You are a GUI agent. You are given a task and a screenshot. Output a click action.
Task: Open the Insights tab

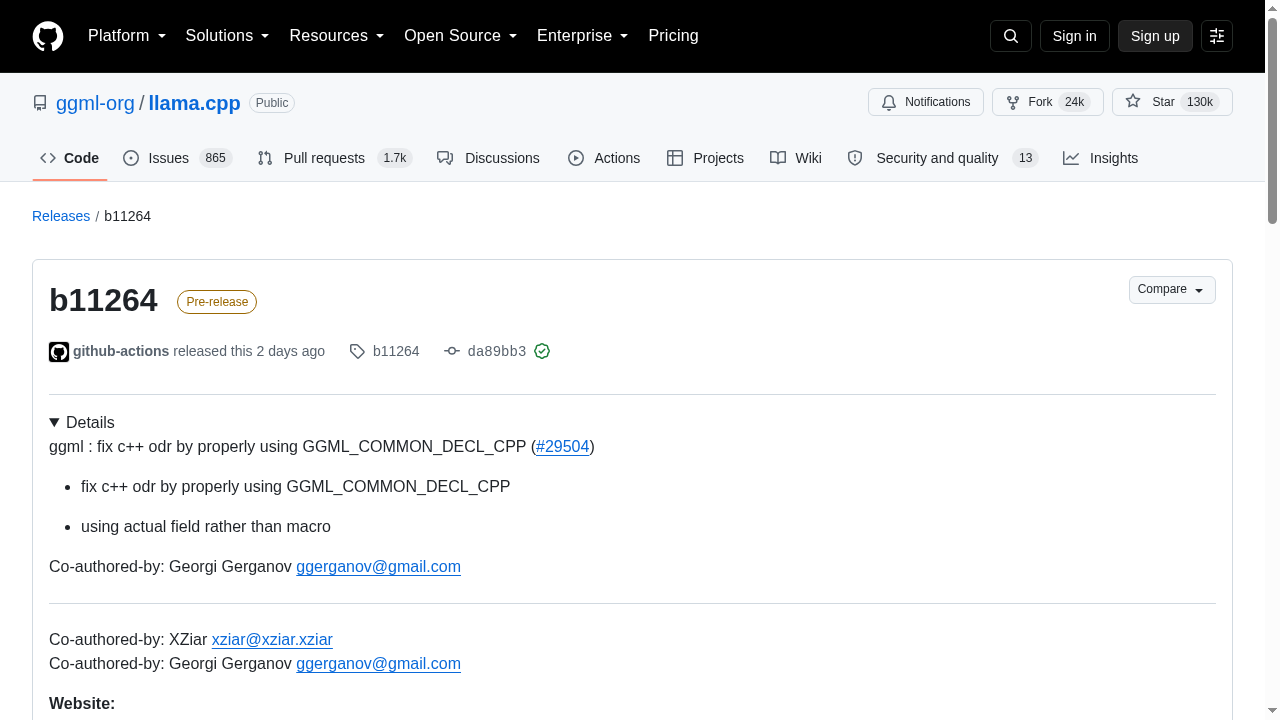1100,158
